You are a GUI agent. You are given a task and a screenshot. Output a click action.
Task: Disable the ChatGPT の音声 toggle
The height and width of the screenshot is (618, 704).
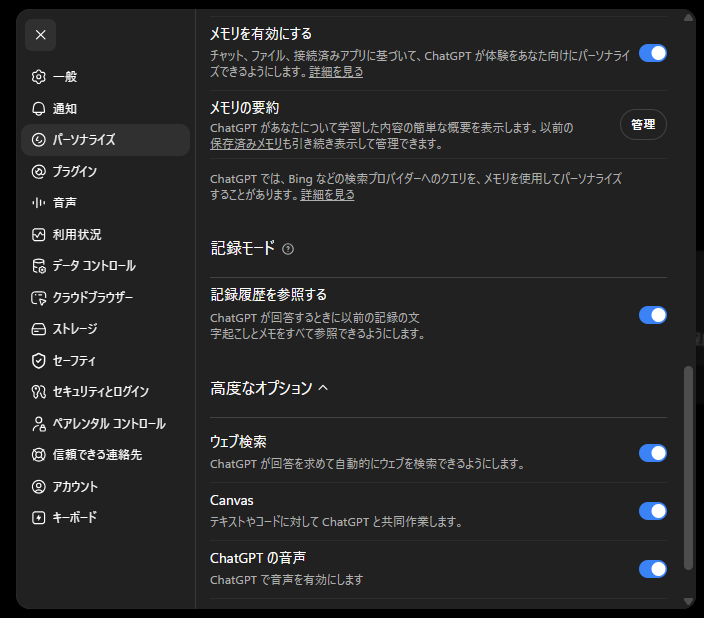tap(652, 569)
